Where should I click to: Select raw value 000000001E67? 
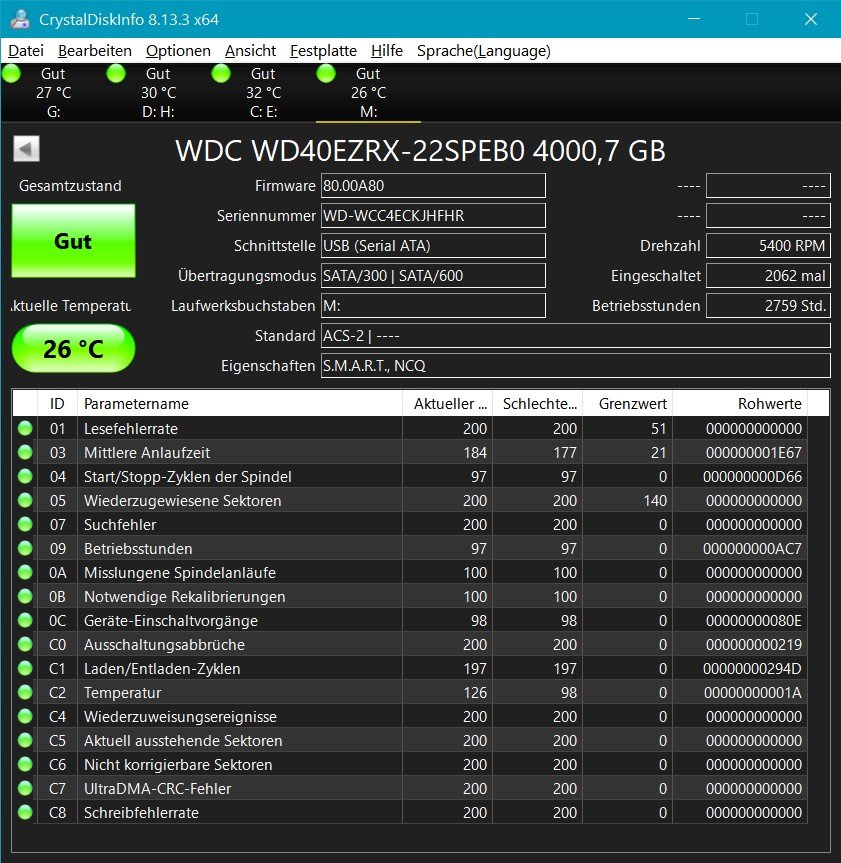click(x=753, y=453)
